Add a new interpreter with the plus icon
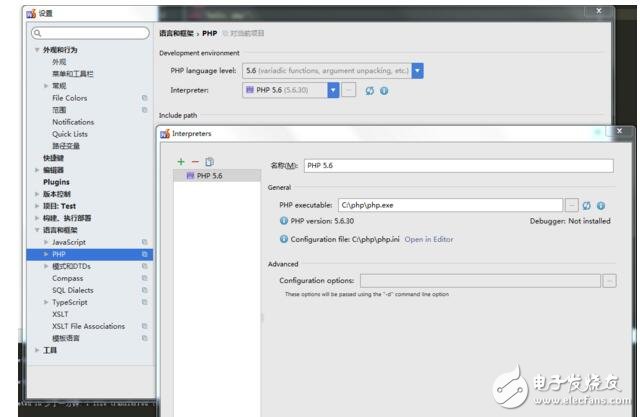640x417 pixels. 181,162
